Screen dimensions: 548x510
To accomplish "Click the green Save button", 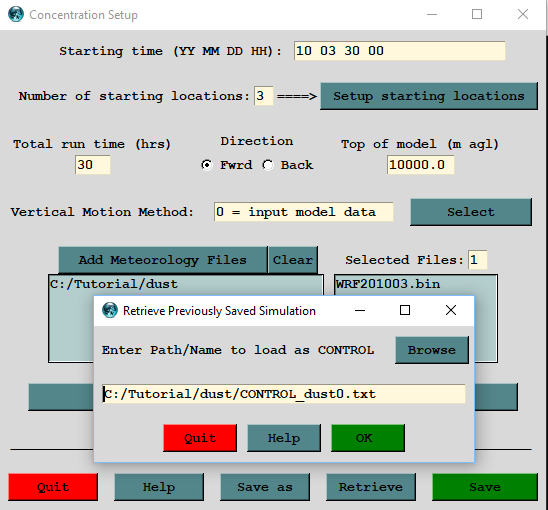I will click(485, 487).
